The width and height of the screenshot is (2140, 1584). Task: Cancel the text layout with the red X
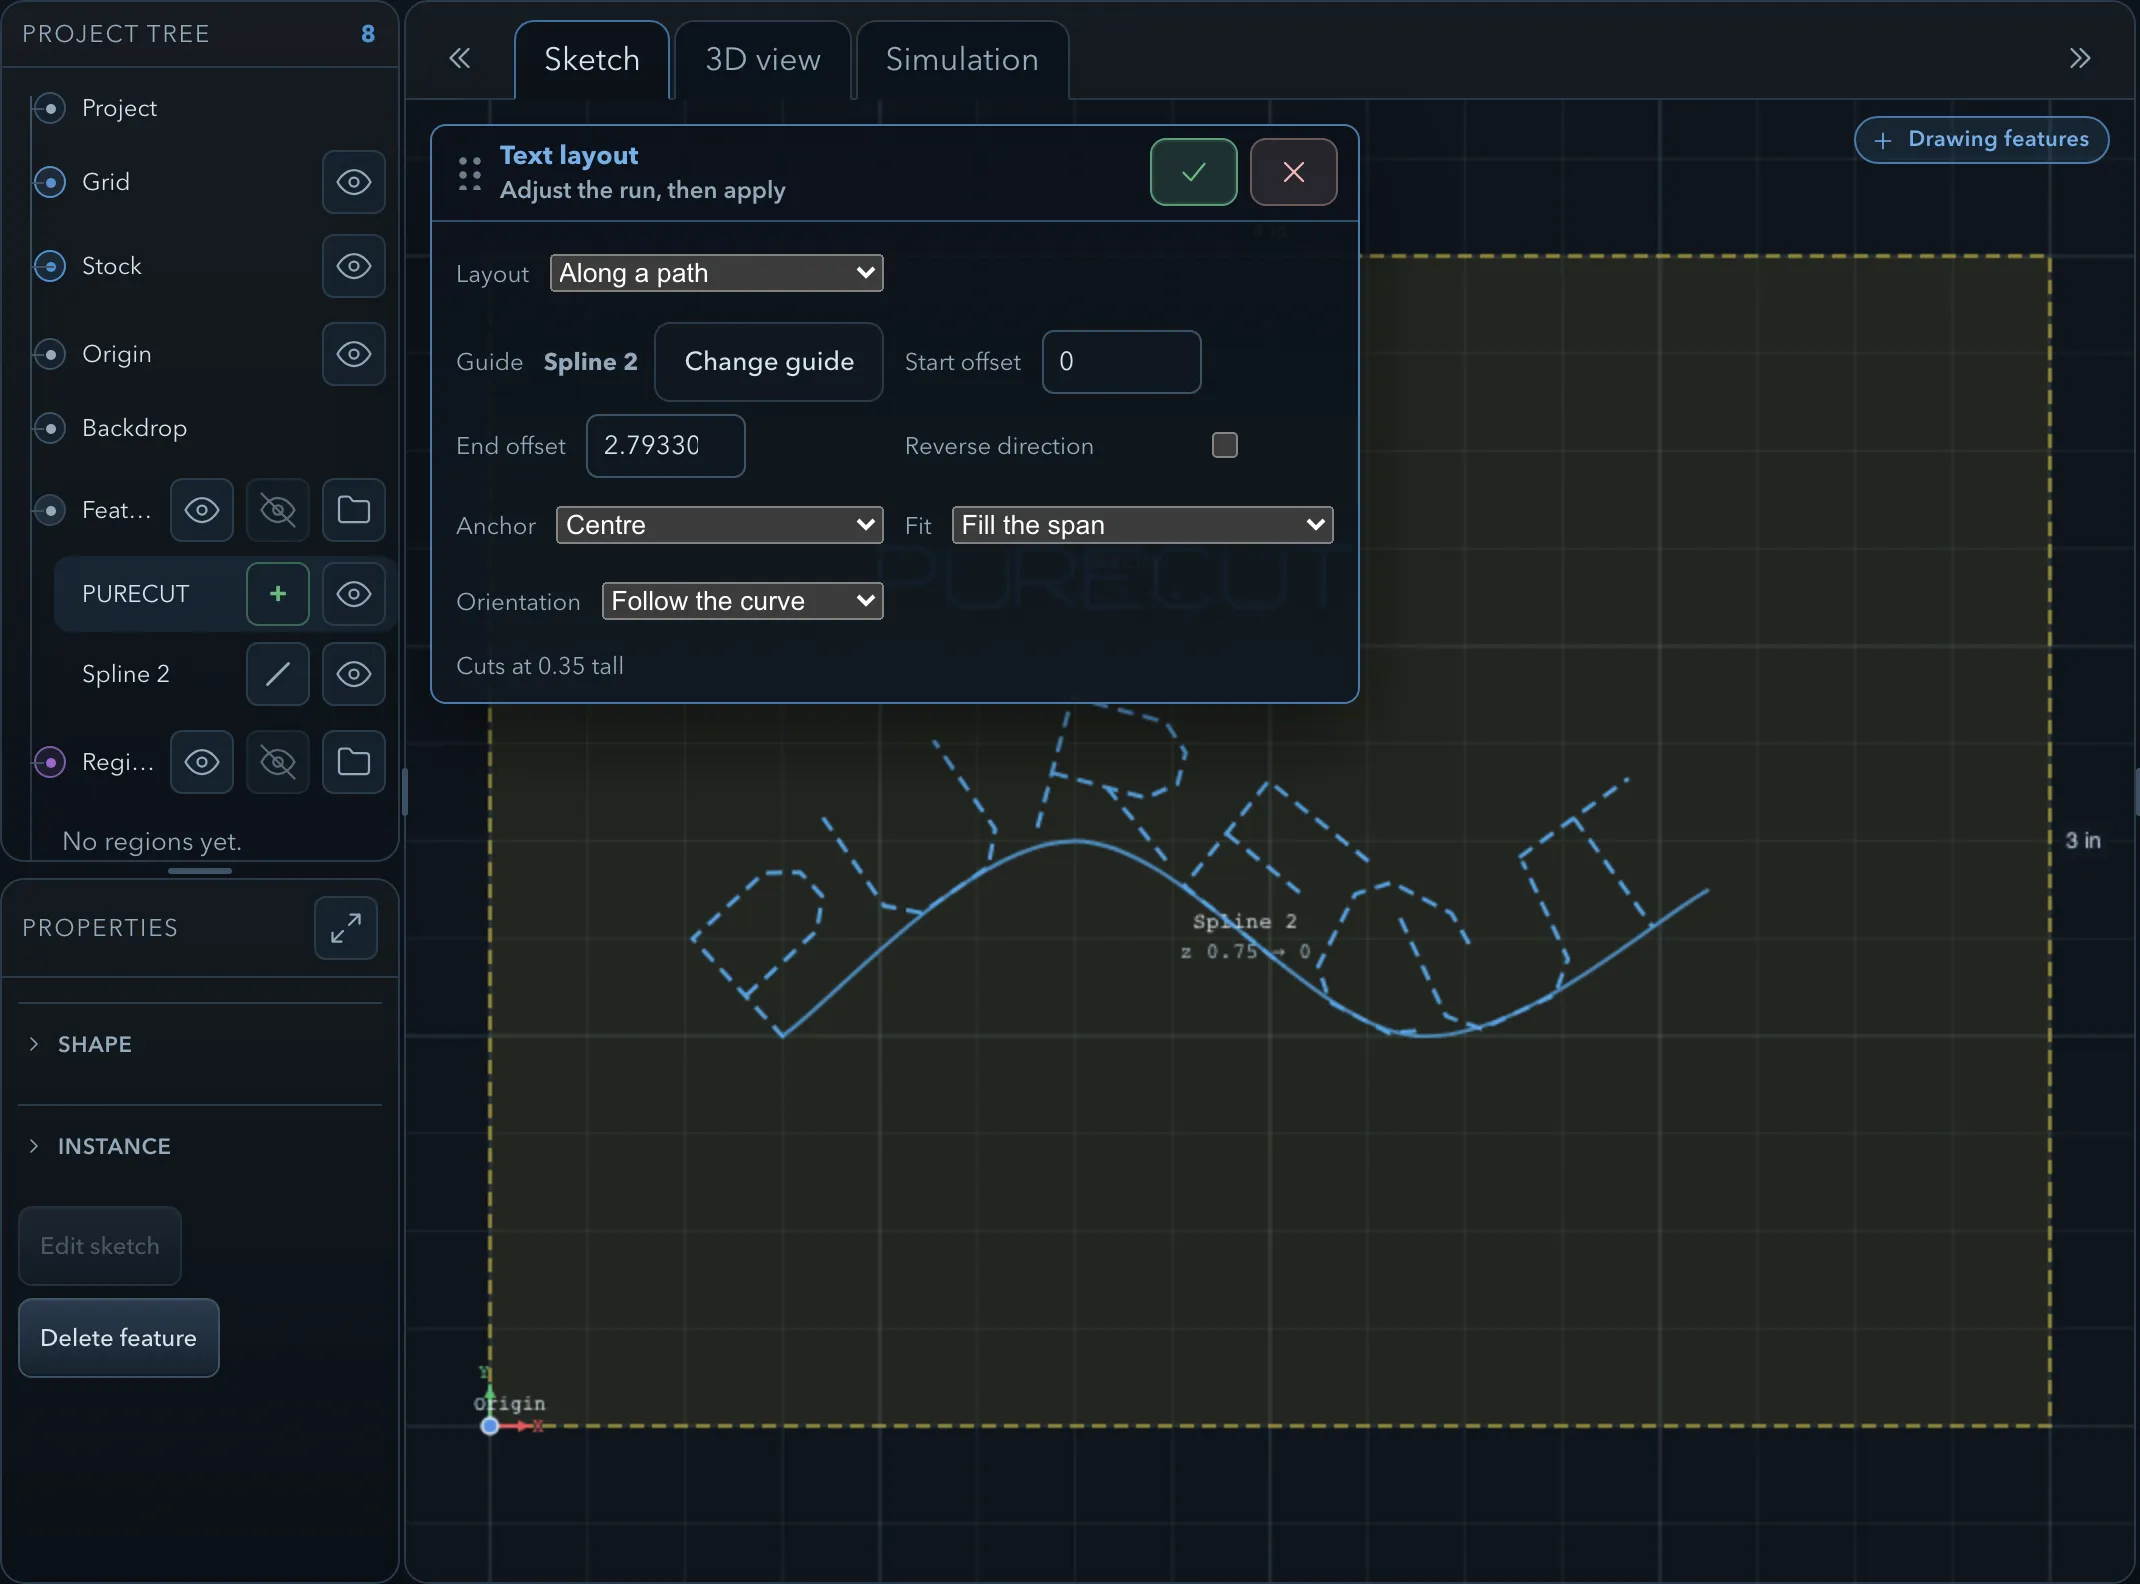[1293, 172]
